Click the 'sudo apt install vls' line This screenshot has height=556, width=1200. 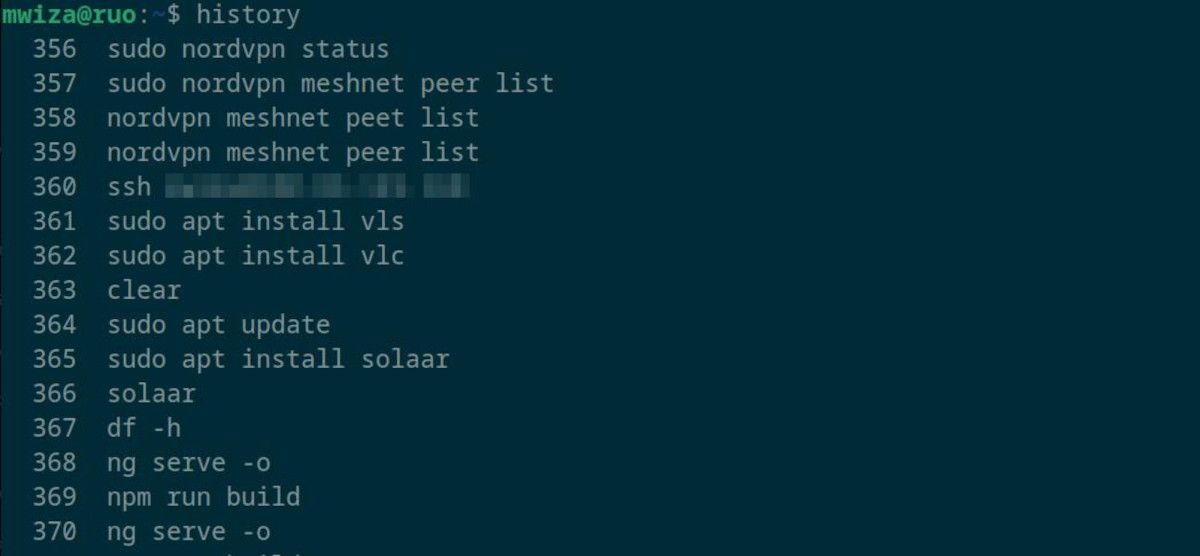(x=256, y=221)
